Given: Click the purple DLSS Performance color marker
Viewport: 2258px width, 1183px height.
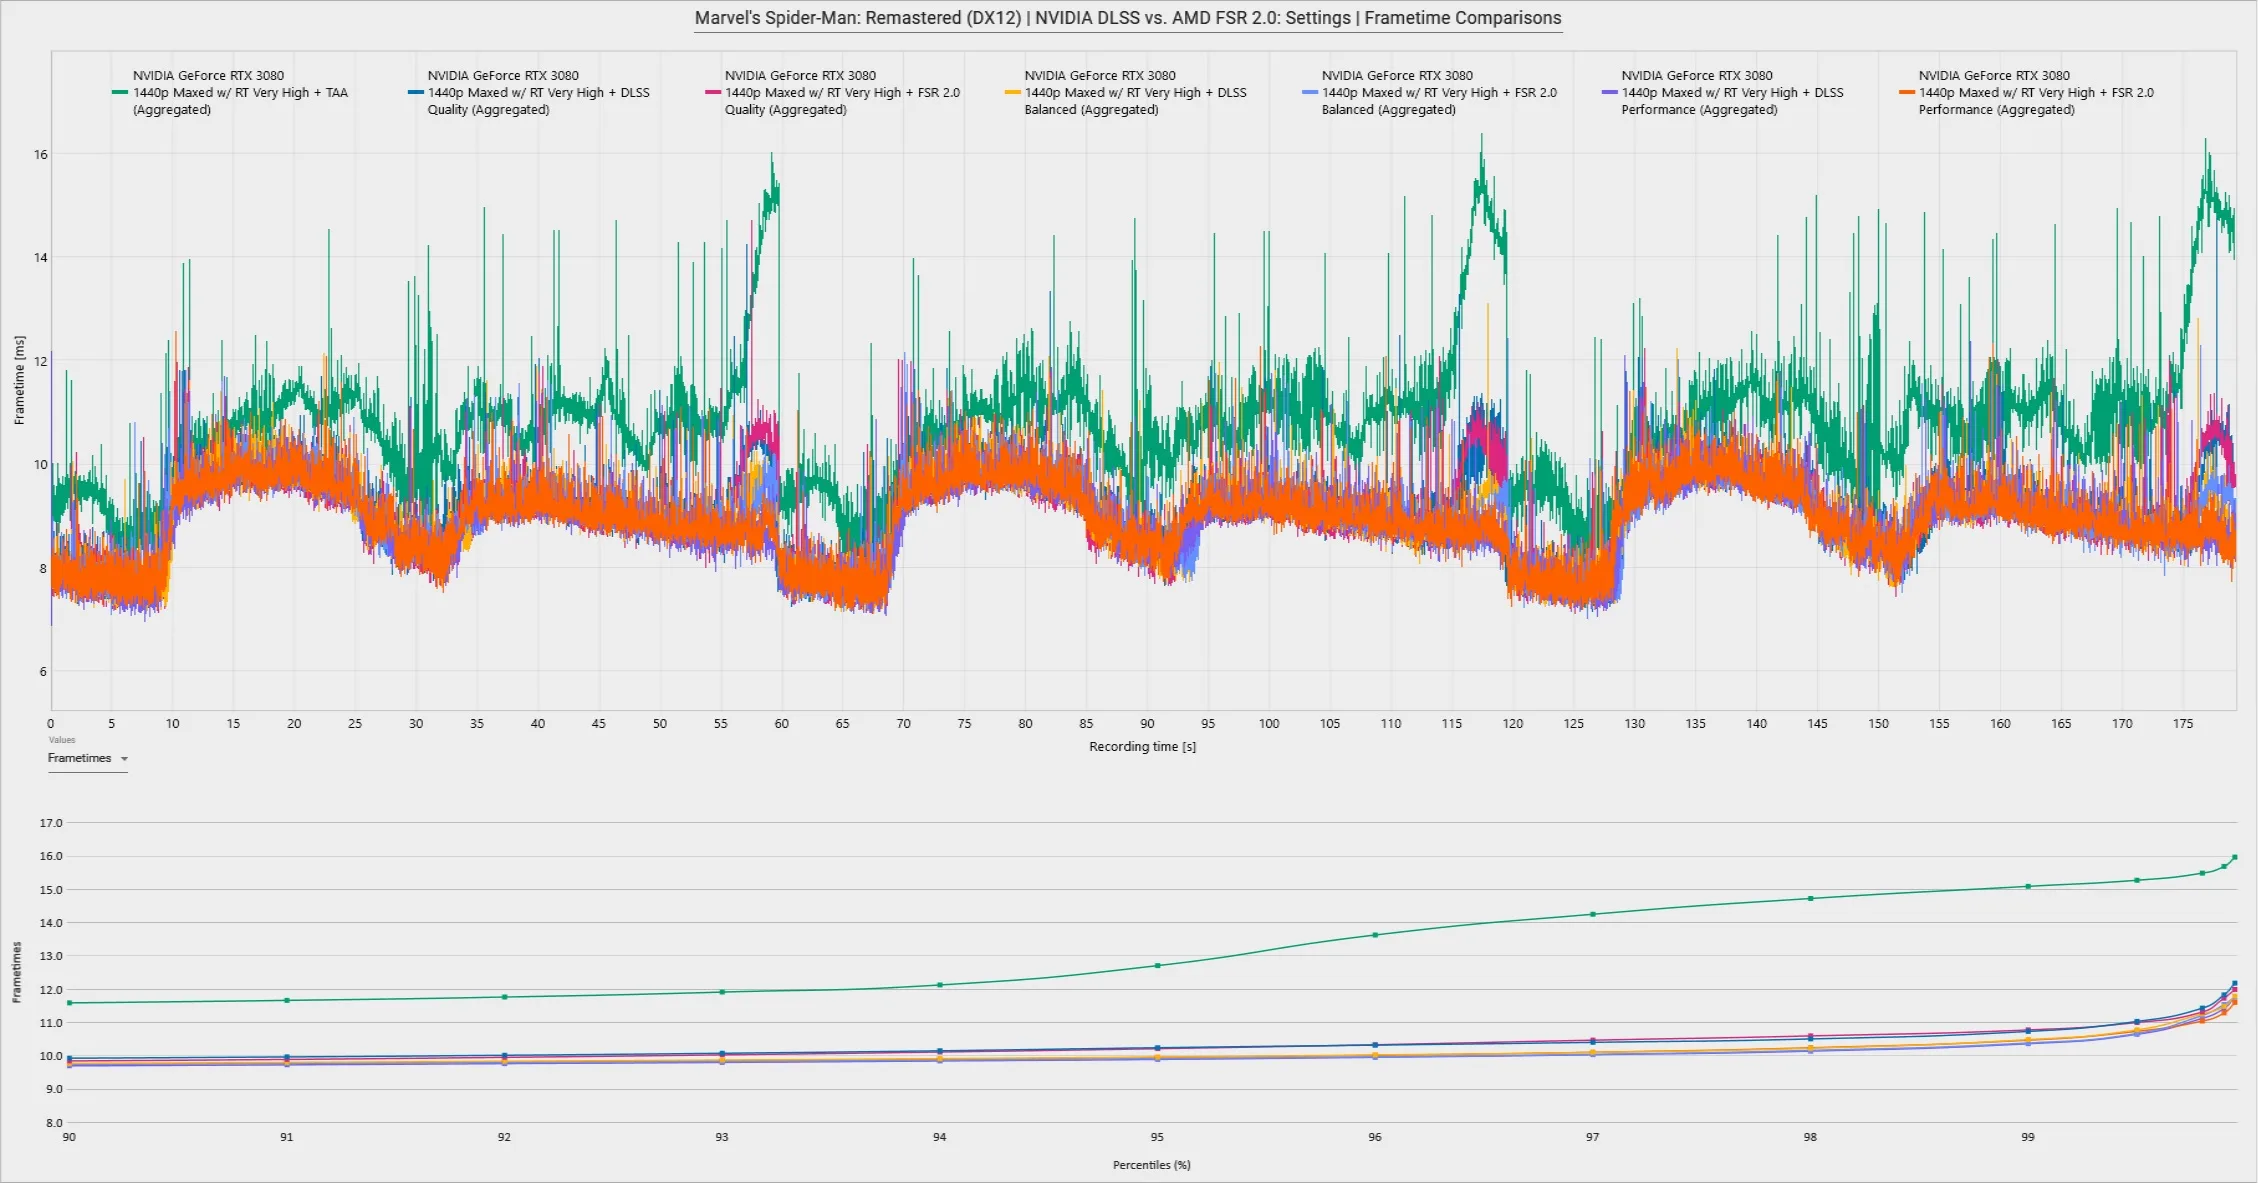Looking at the screenshot, I should [1609, 92].
